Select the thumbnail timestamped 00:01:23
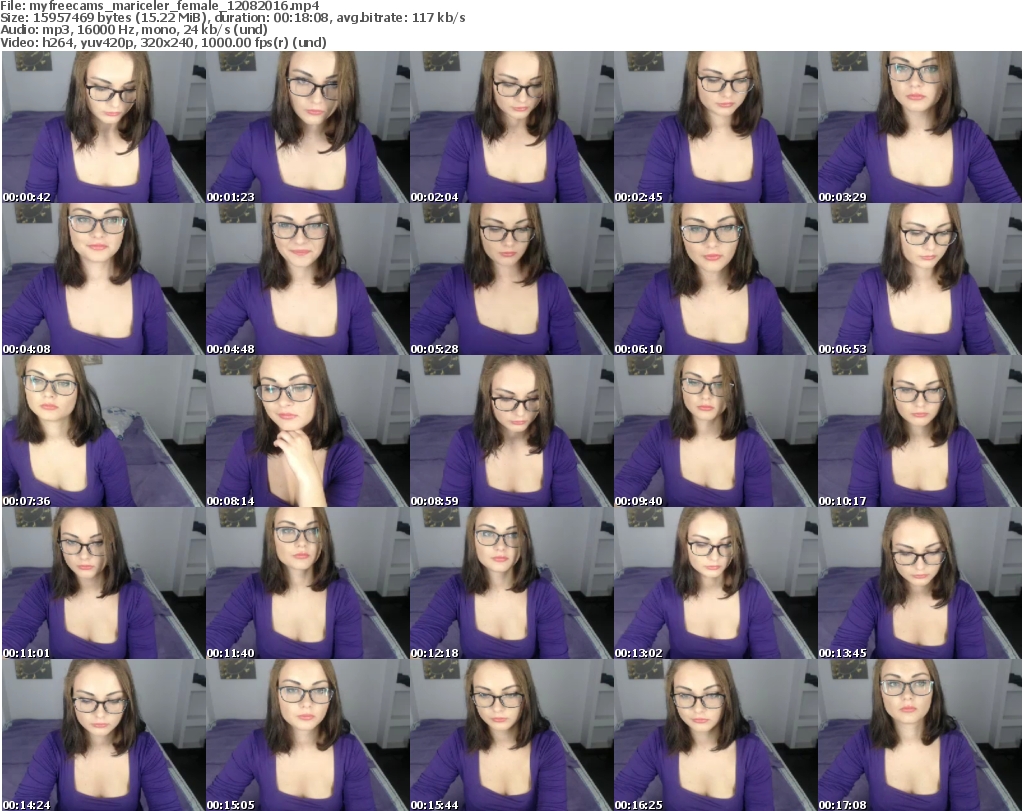 coord(308,127)
